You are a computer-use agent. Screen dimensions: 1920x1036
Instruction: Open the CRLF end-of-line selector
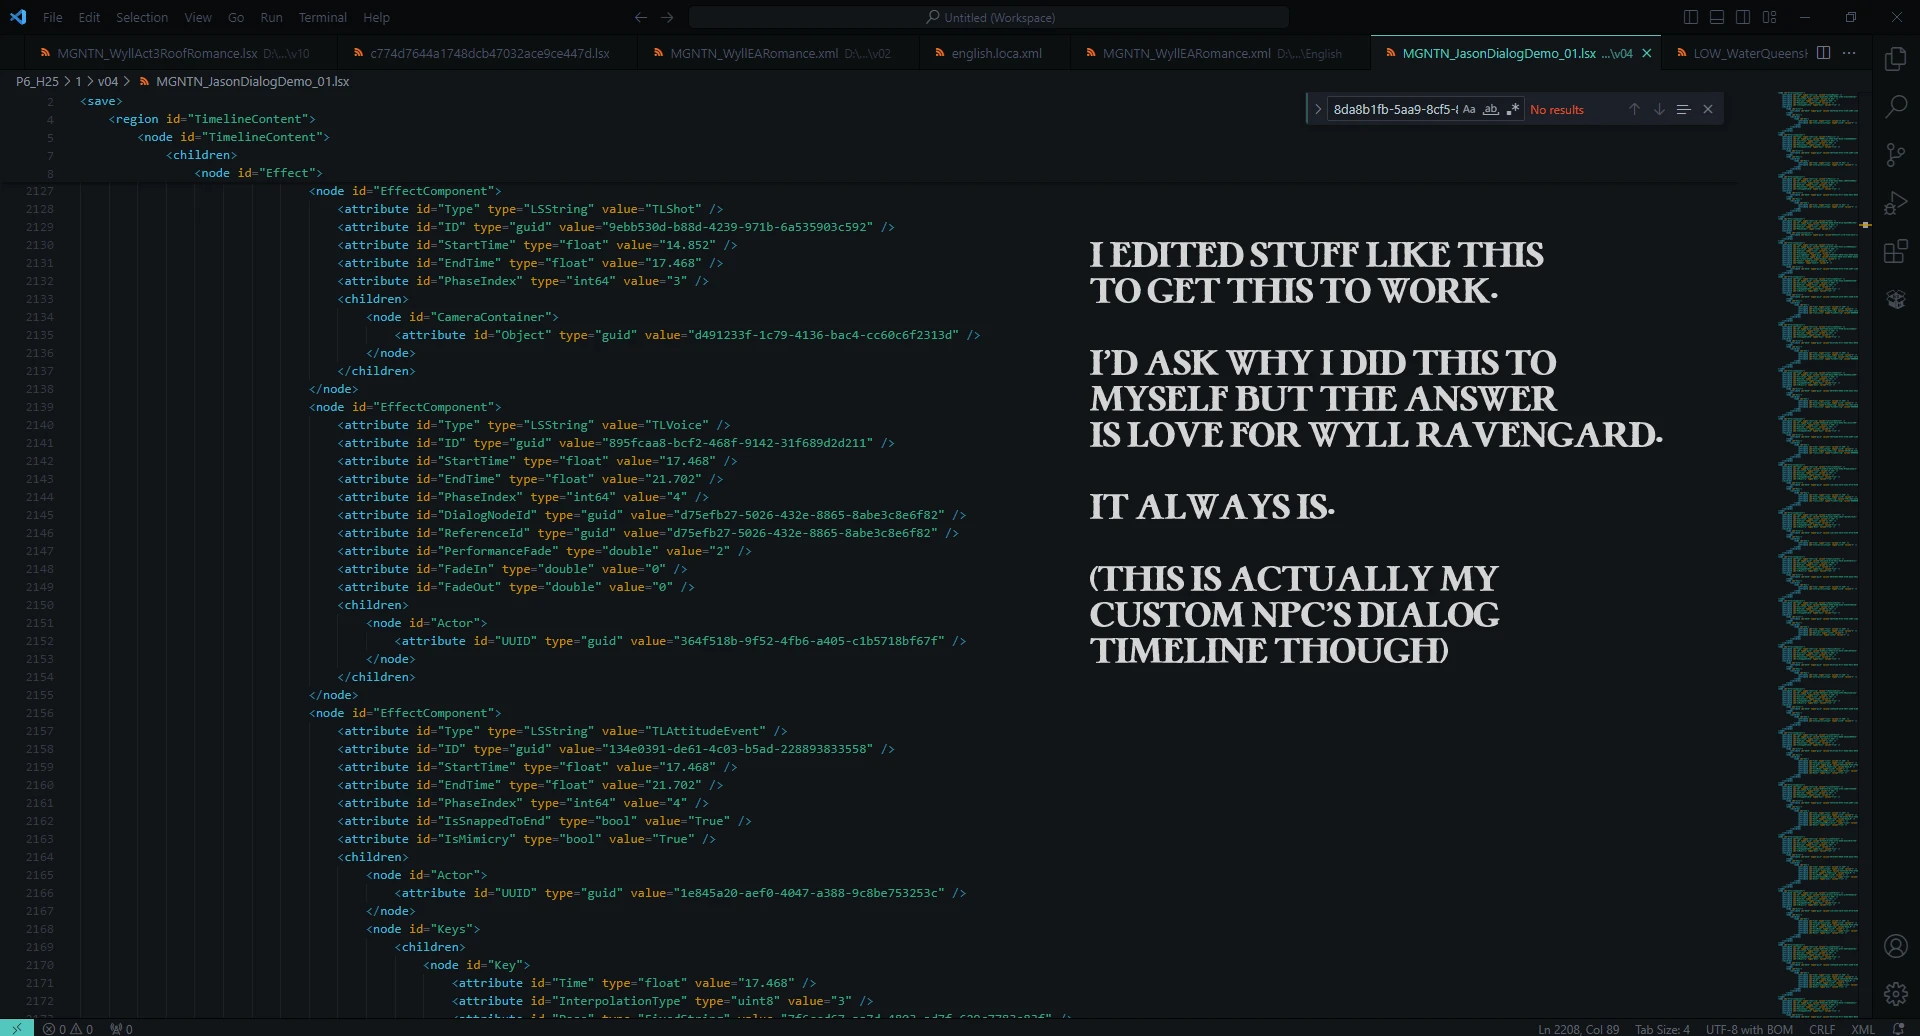pos(1822,1029)
